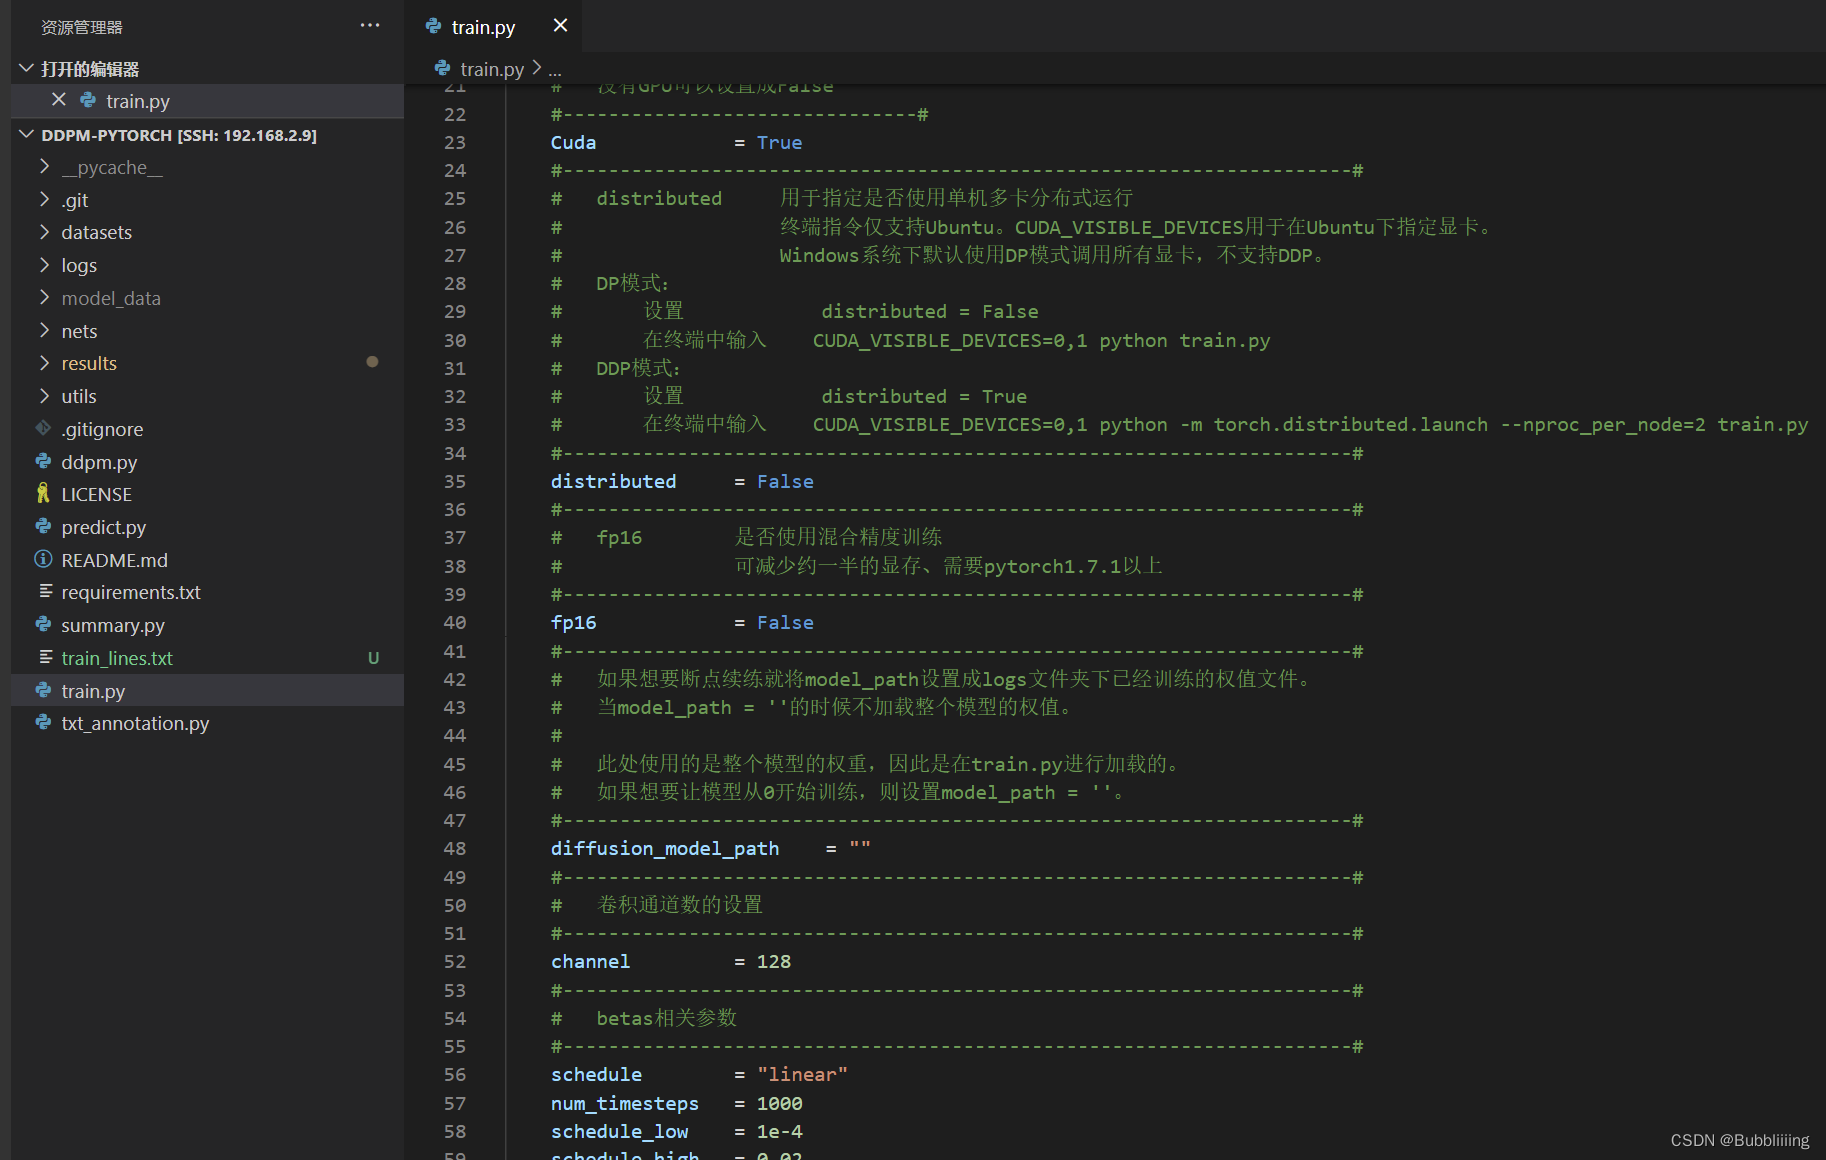Viewport: 1826px width, 1160px height.
Task: Click train.py breadcrumb item
Action: [x=492, y=69]
